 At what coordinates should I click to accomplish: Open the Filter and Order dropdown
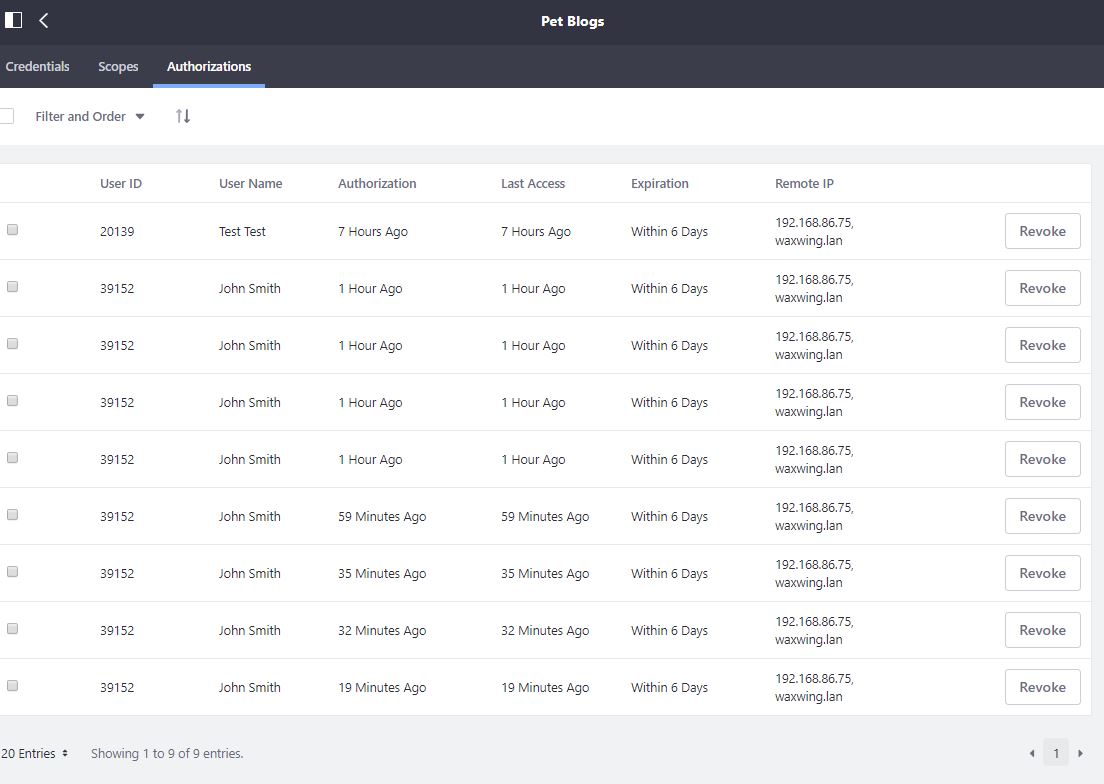tap(89, 116)
